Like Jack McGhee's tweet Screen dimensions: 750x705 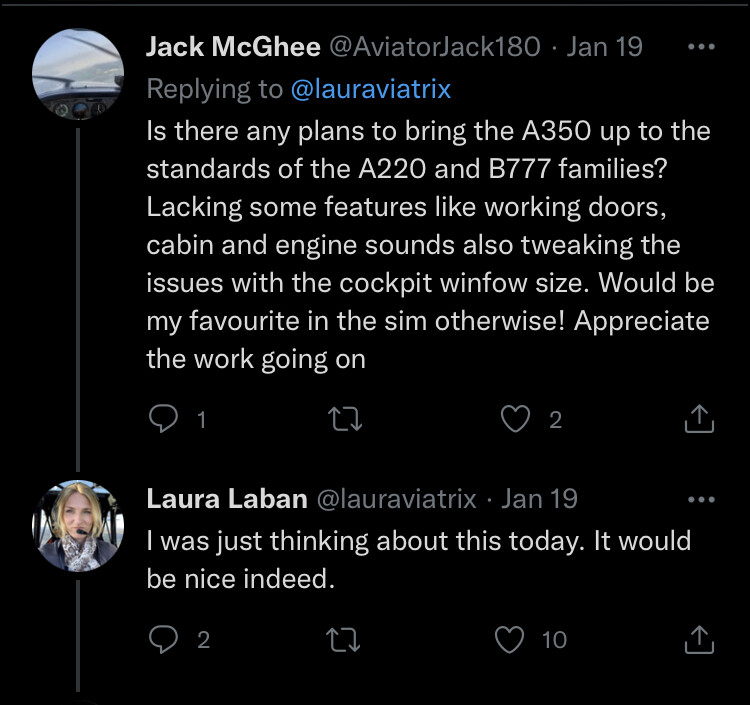pyautogui.click(x=514, y=420)
